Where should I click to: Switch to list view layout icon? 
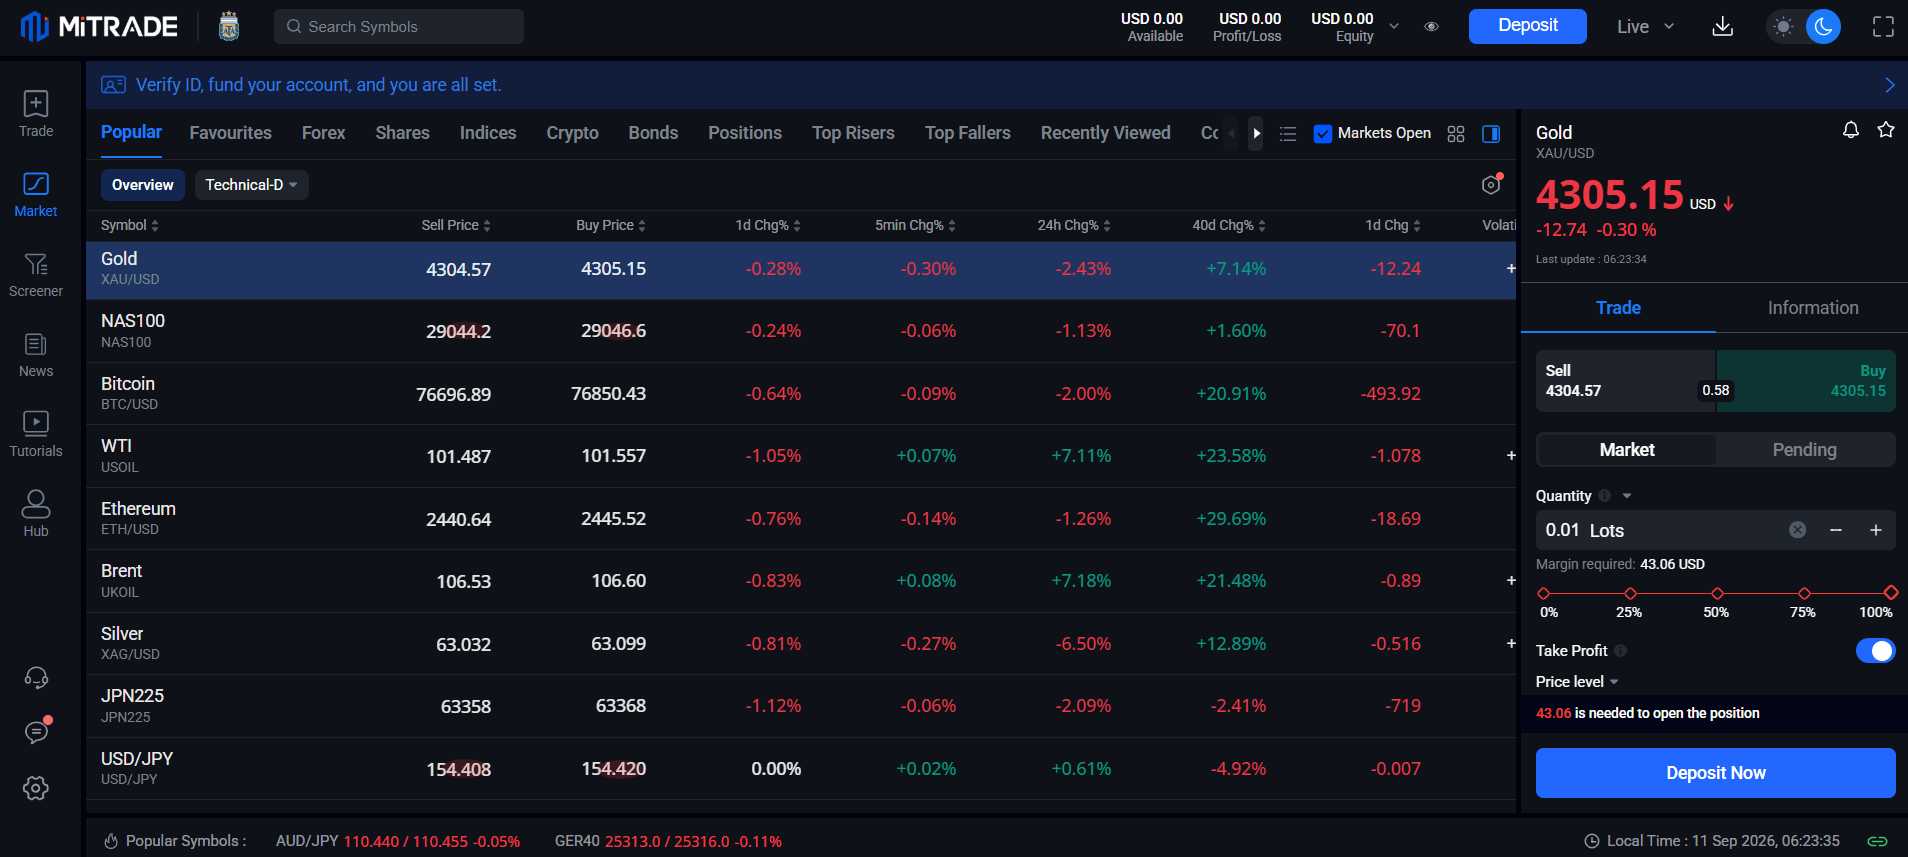1288,134
